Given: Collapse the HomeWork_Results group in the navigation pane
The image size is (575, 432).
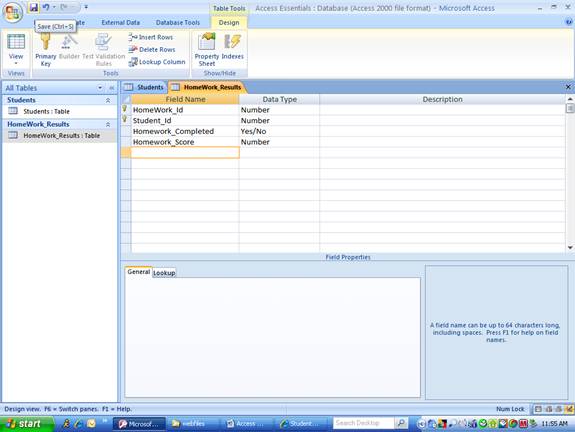Looking at the screenshot, I should tap(108, 124).
